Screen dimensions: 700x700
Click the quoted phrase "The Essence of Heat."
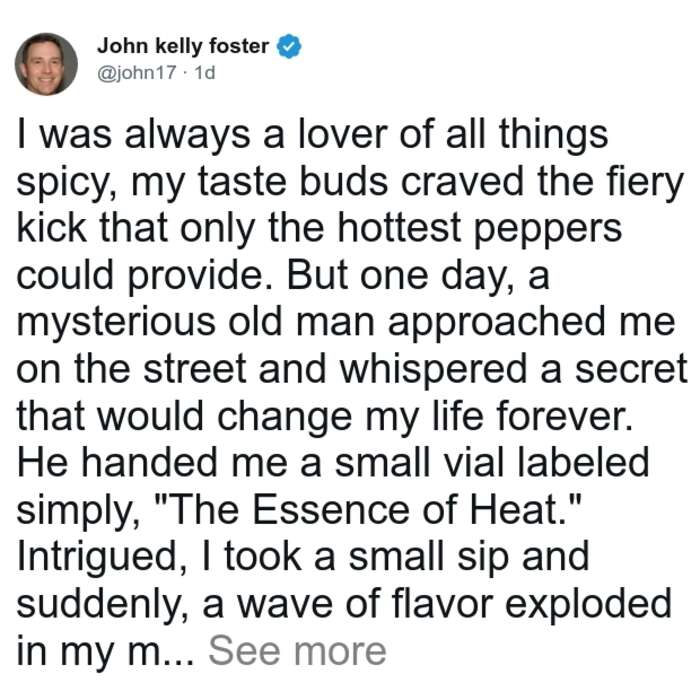(374, 510)
